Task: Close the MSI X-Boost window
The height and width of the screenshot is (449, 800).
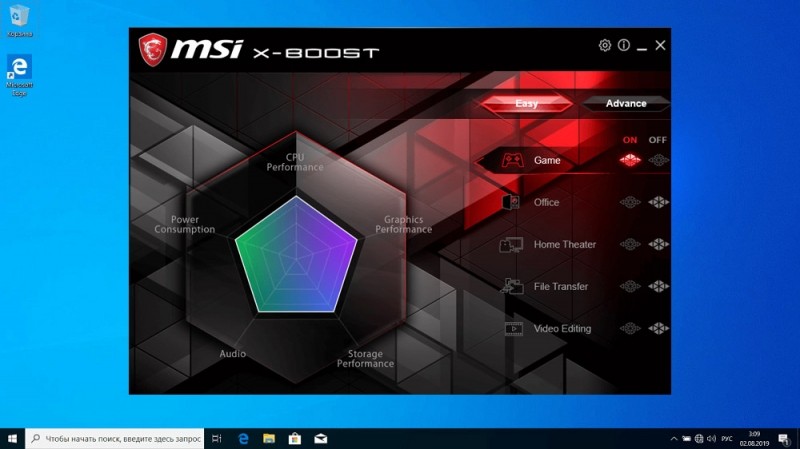Action: [x=660, y=45]
